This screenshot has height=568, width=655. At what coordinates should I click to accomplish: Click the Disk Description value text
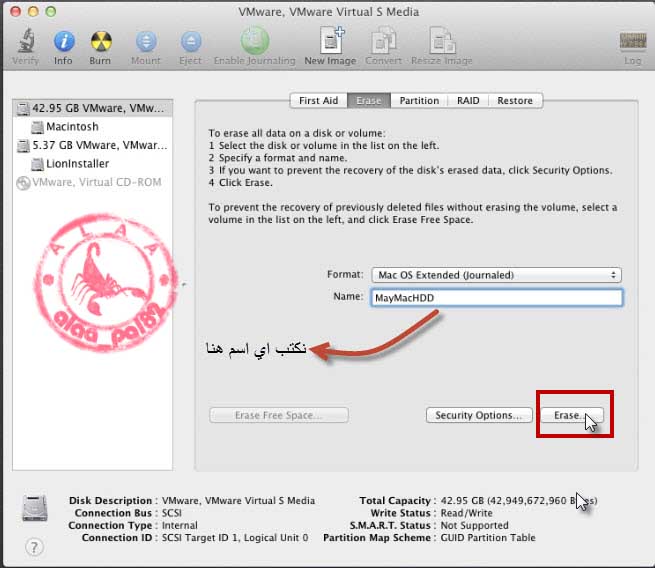(x=239, y=500)
